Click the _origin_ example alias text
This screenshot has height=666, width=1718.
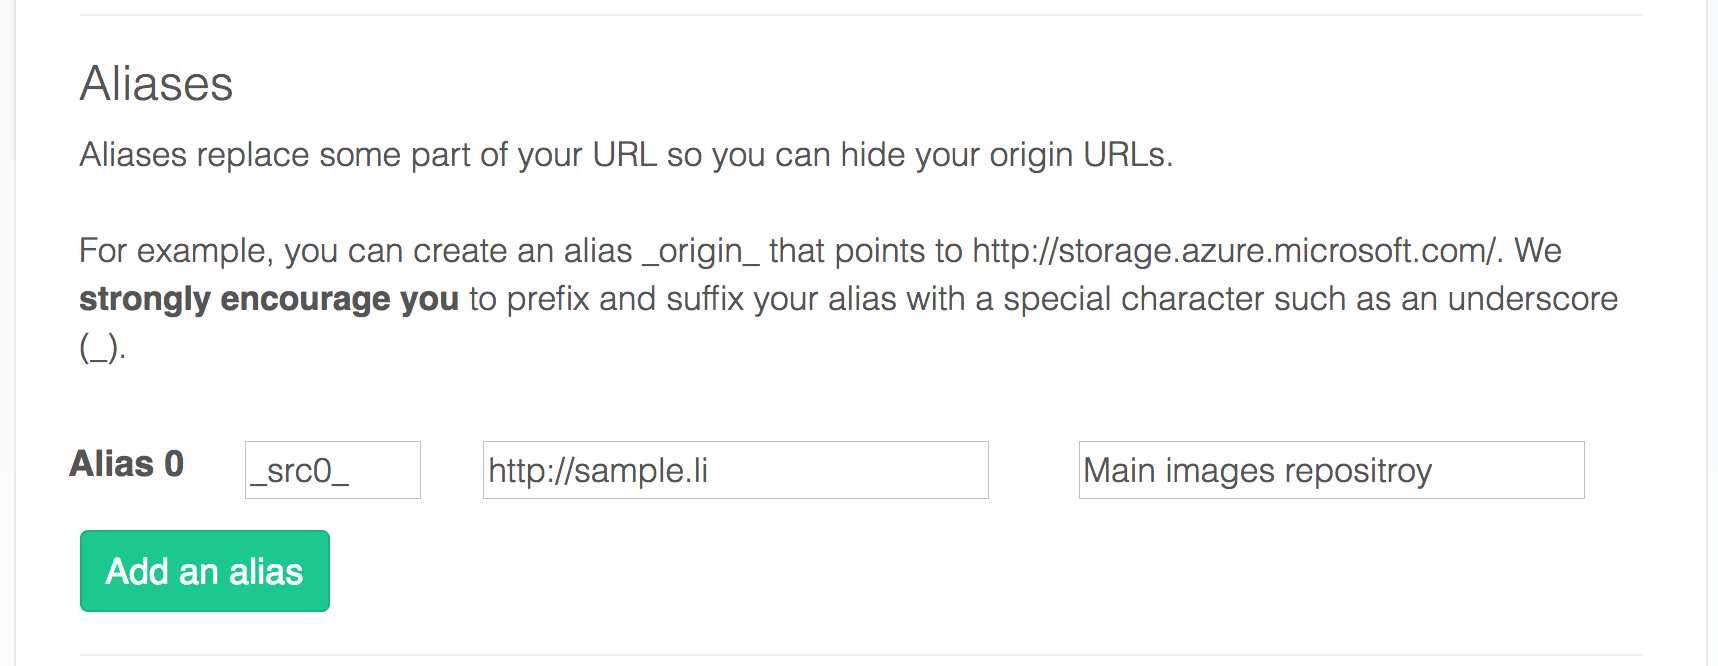pos(700,251)
